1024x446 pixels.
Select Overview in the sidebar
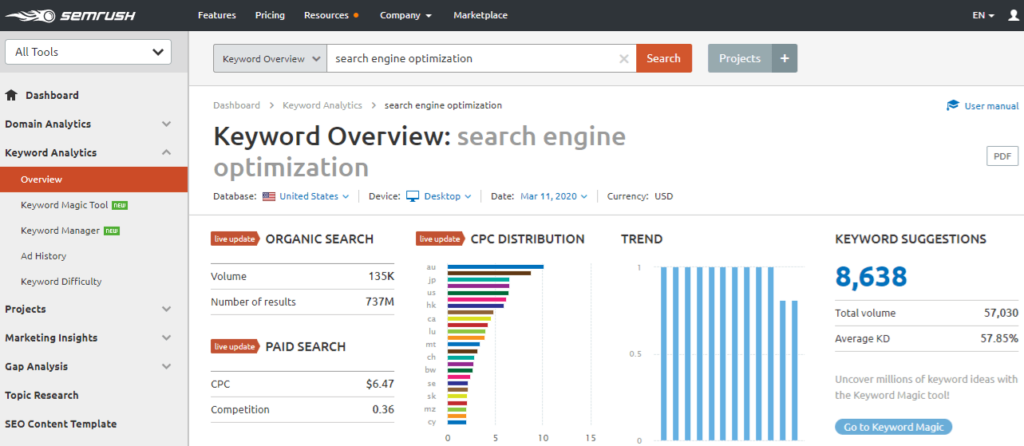point(93,179)
